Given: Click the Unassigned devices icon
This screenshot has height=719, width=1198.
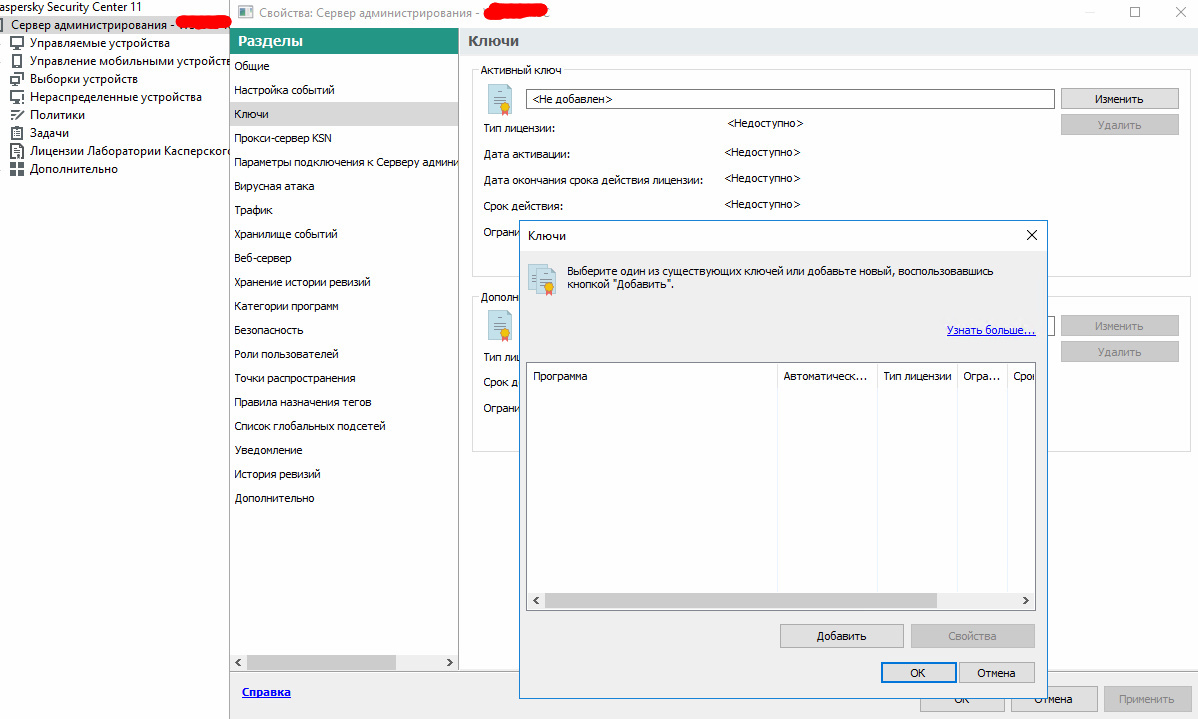Looking at the screenshot, I should 17,97.
